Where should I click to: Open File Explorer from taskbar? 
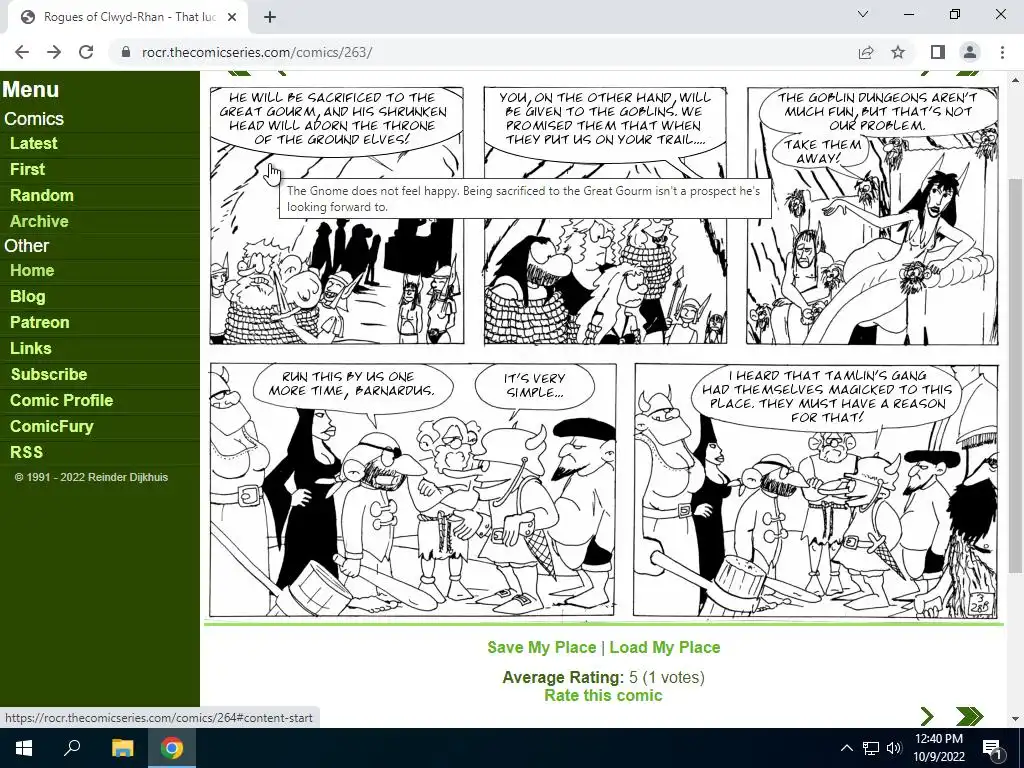(x=122, y=748)
